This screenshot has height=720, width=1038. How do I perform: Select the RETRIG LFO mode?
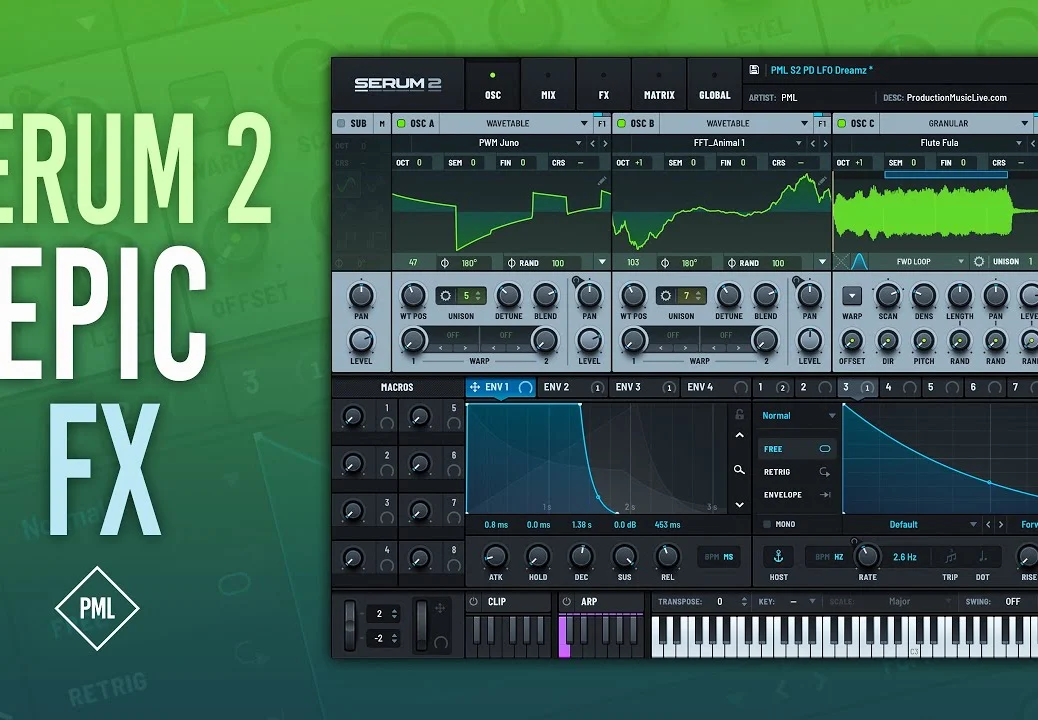[x=796, y=472]
